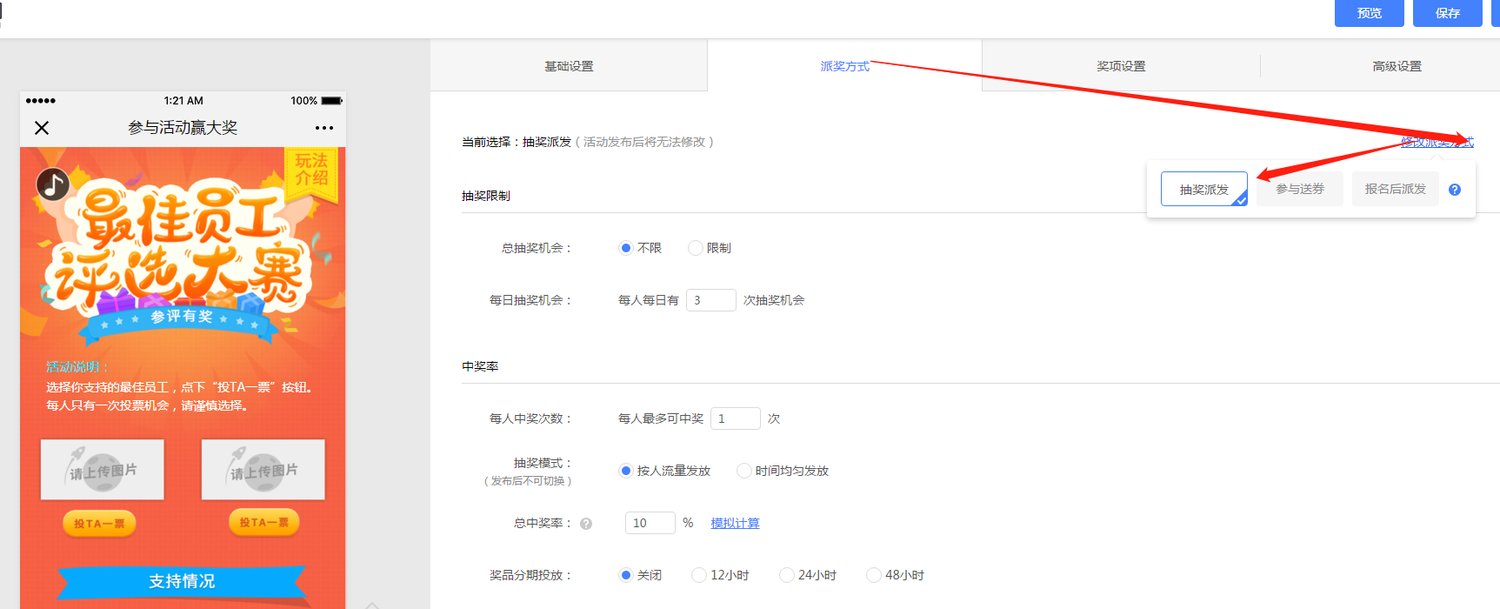This screenshot has width=1500, height=609.
Task: Select 按人流量发放 lottery mode
Action: coord(627,471)
